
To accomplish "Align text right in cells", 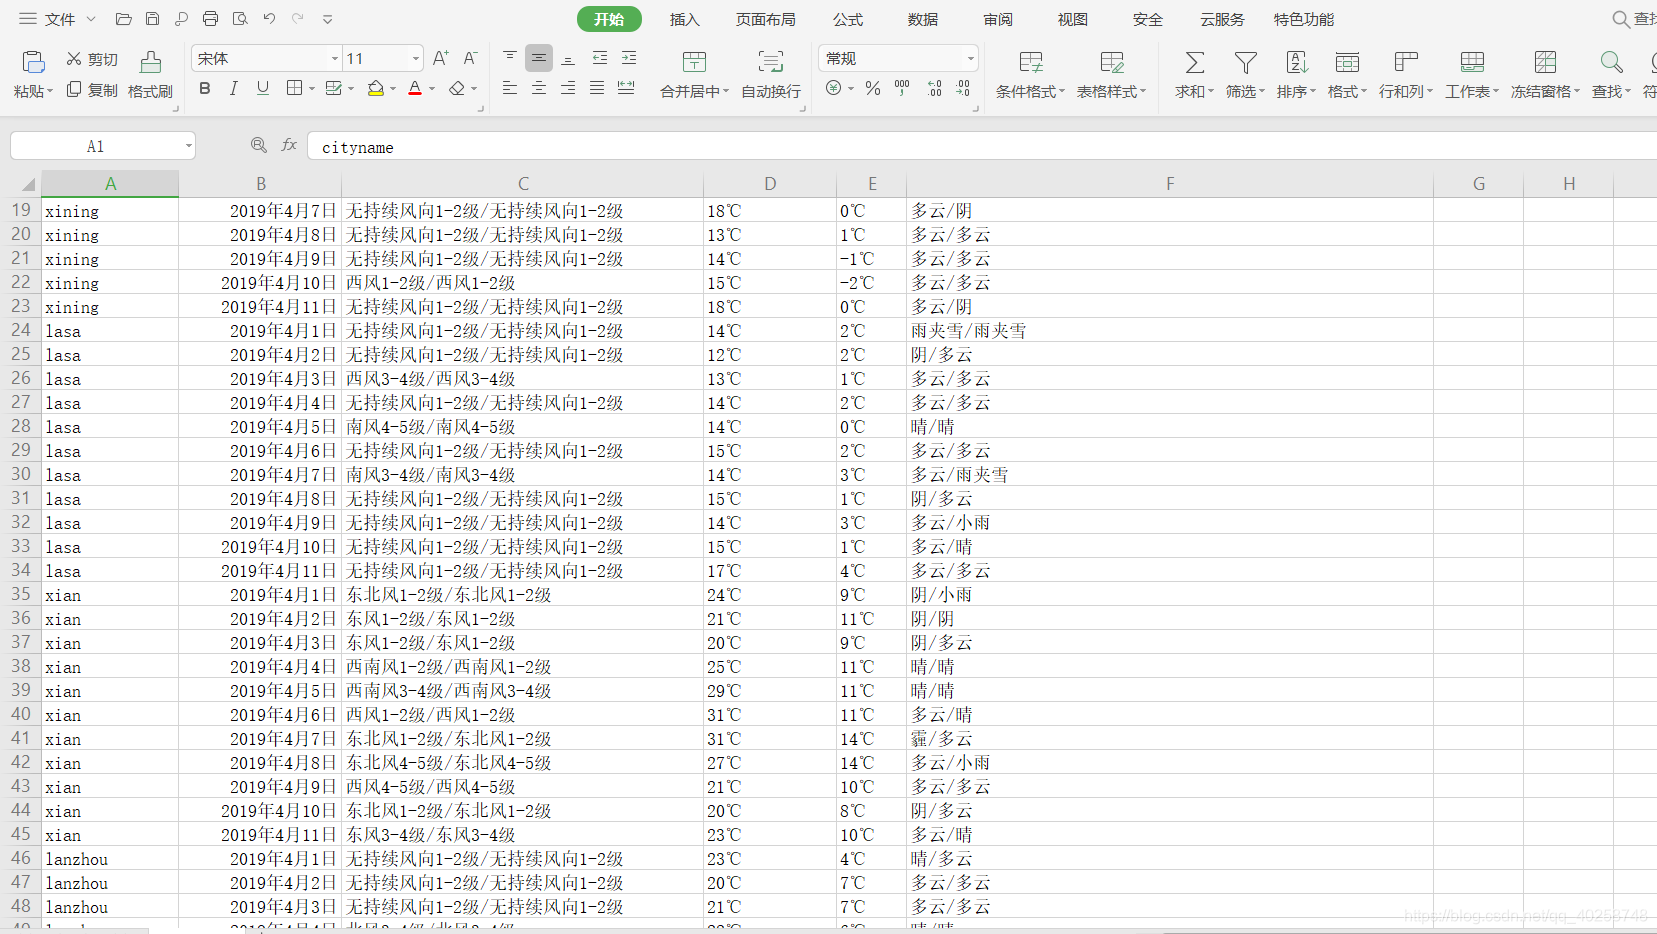I will [x=568, y=89].
